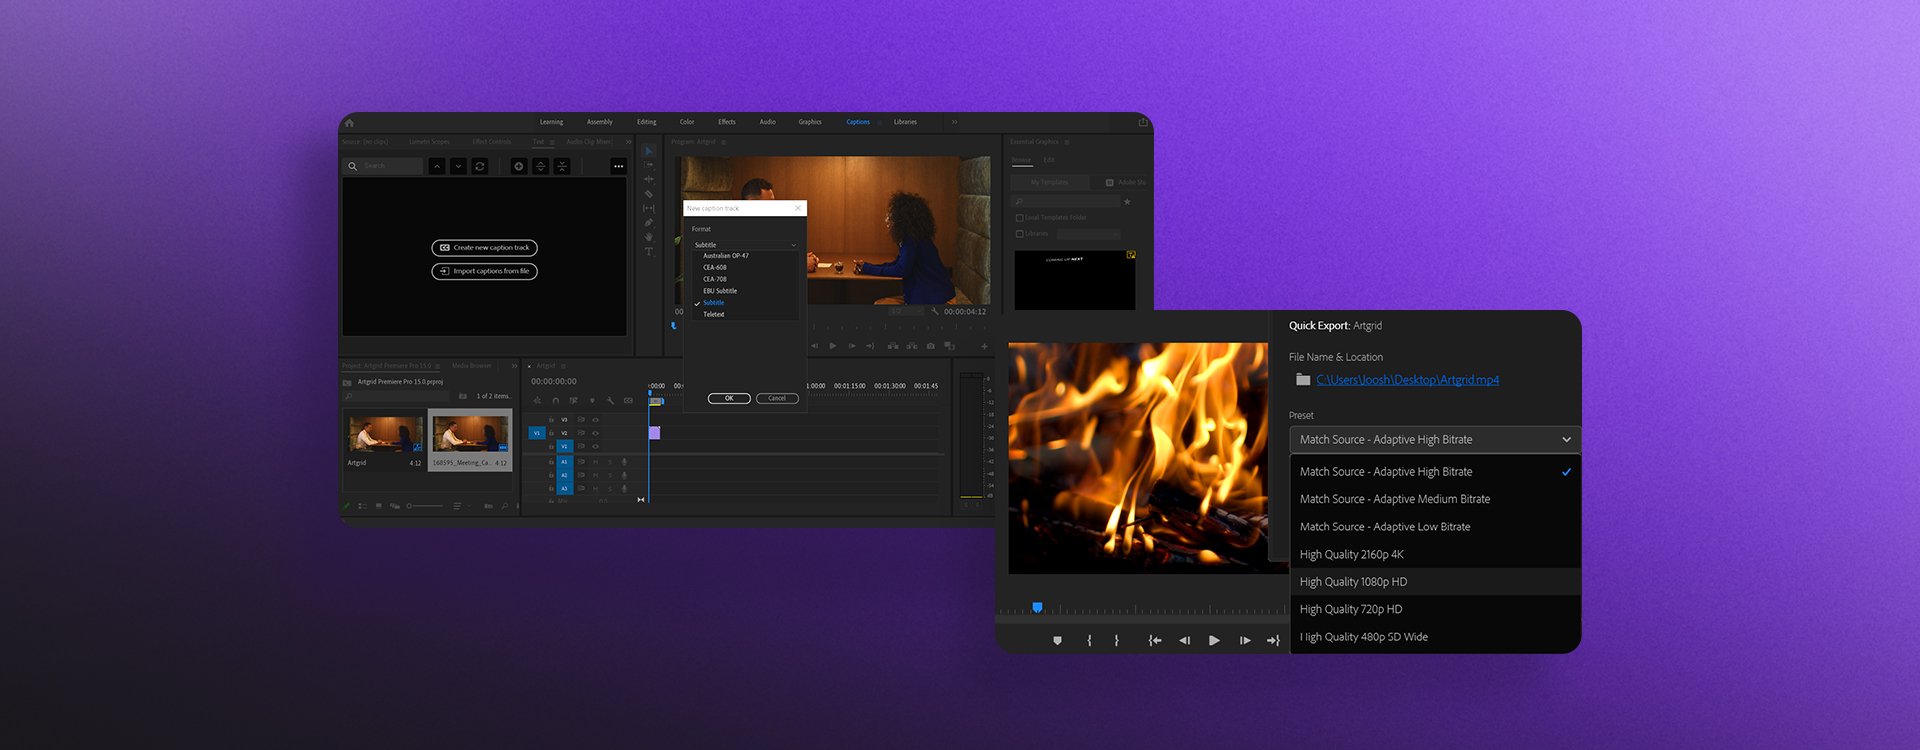Open the Artgrid.mp4 file path link
Image resolution: width=1920 pixels, height=750 pixels.
[1407, 380]
